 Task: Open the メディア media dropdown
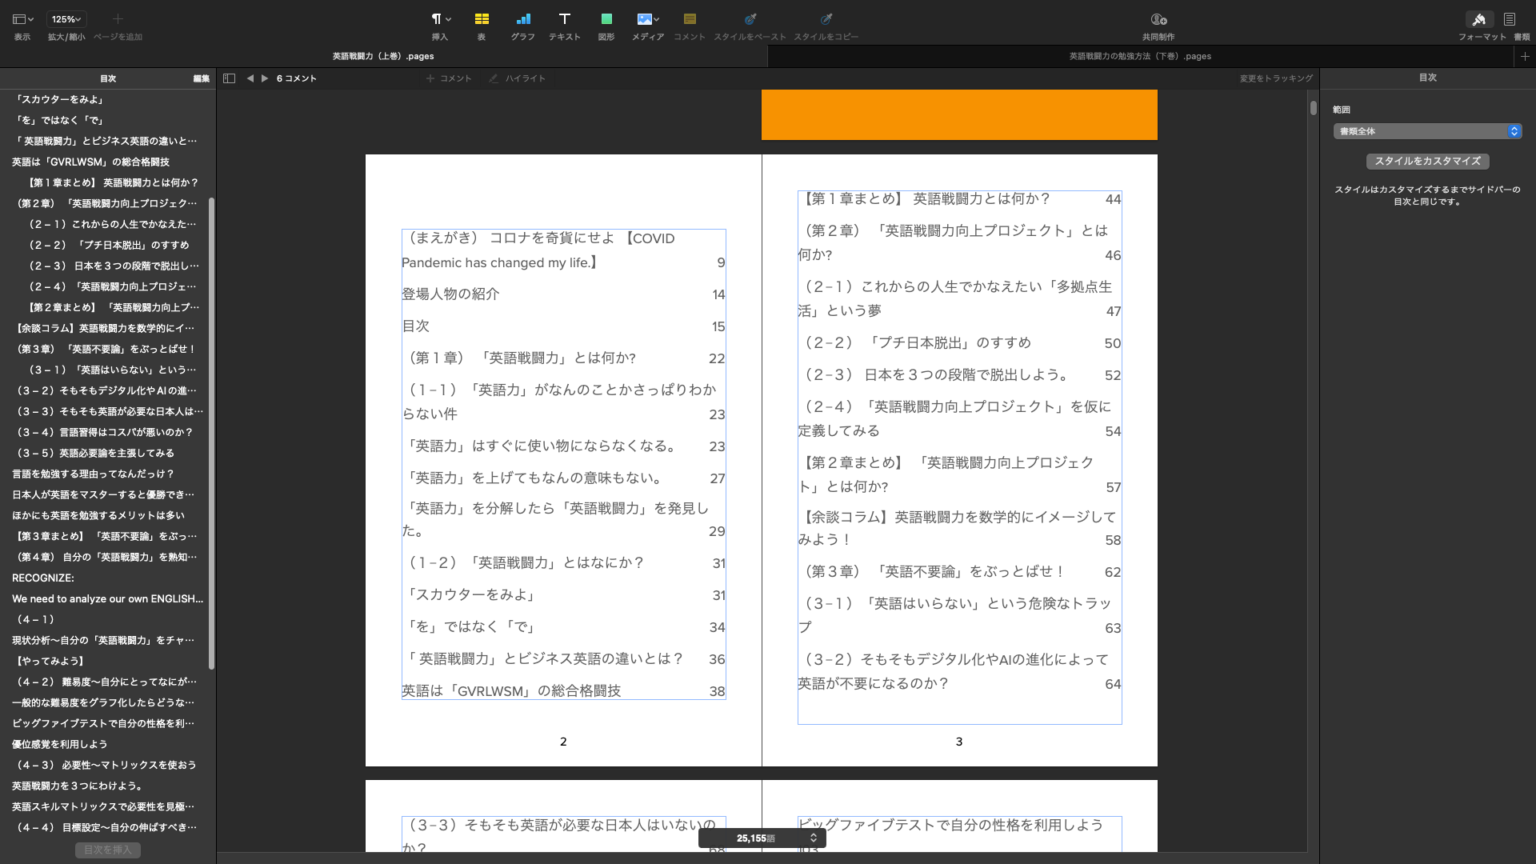tap(648, 19)
